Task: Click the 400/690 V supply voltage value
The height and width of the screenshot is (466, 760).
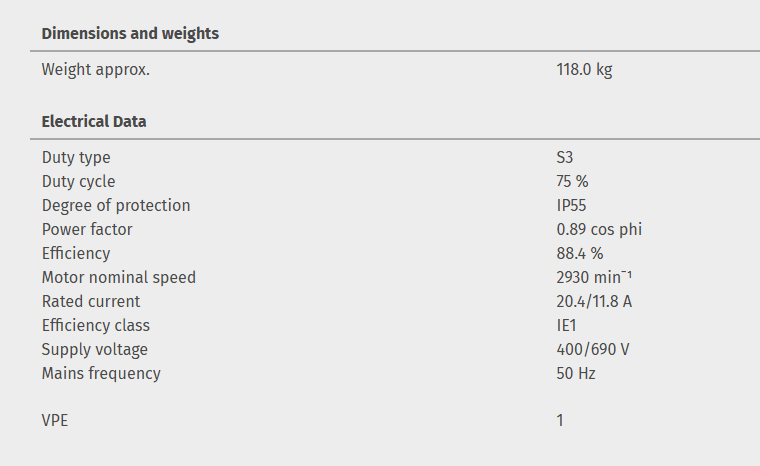Action: 593,350
